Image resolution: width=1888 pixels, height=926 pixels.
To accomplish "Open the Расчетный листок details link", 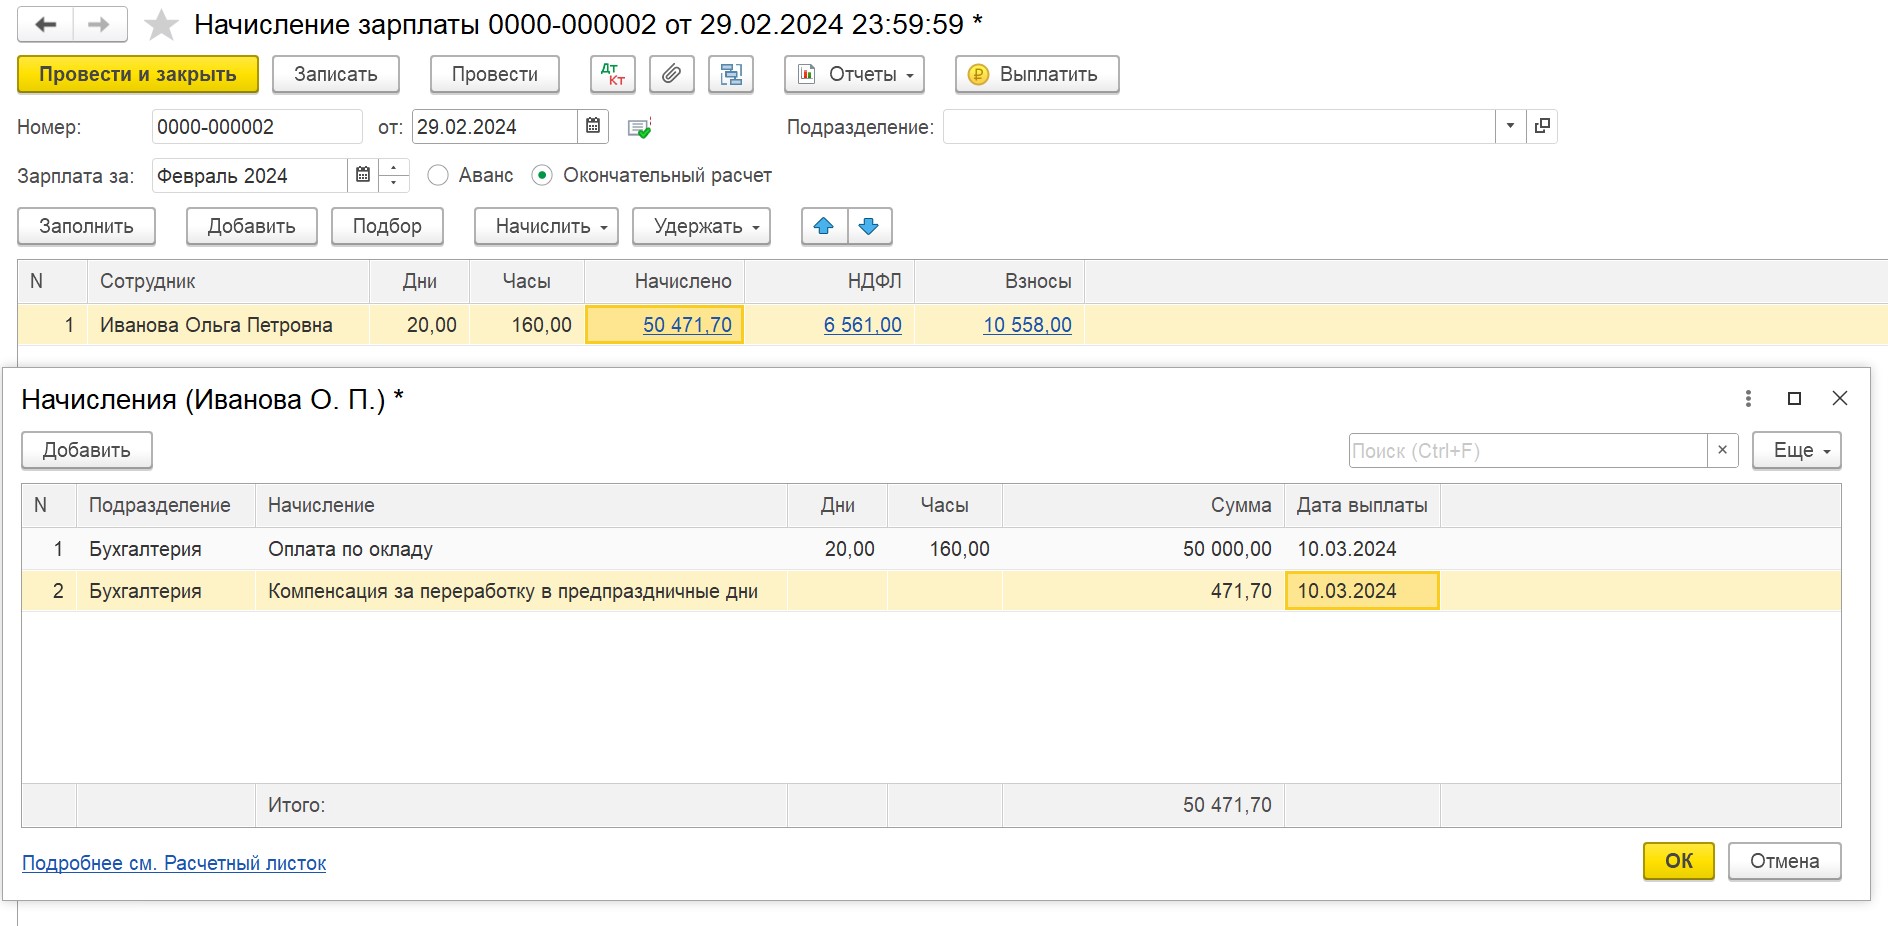I will pyautogui.click(x=174, y=863).
